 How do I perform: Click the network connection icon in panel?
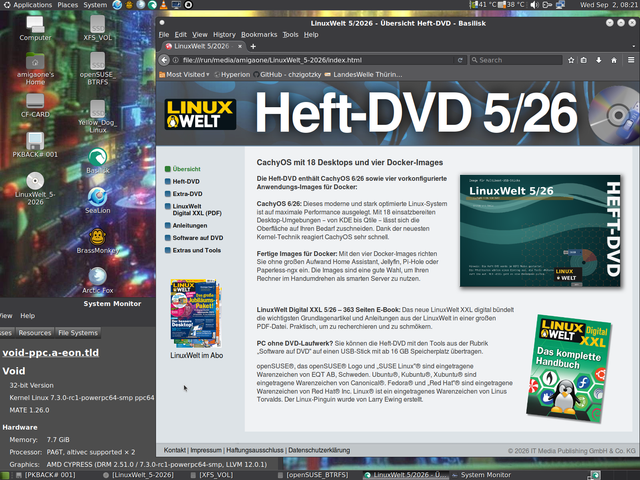[x=560, y=5]
